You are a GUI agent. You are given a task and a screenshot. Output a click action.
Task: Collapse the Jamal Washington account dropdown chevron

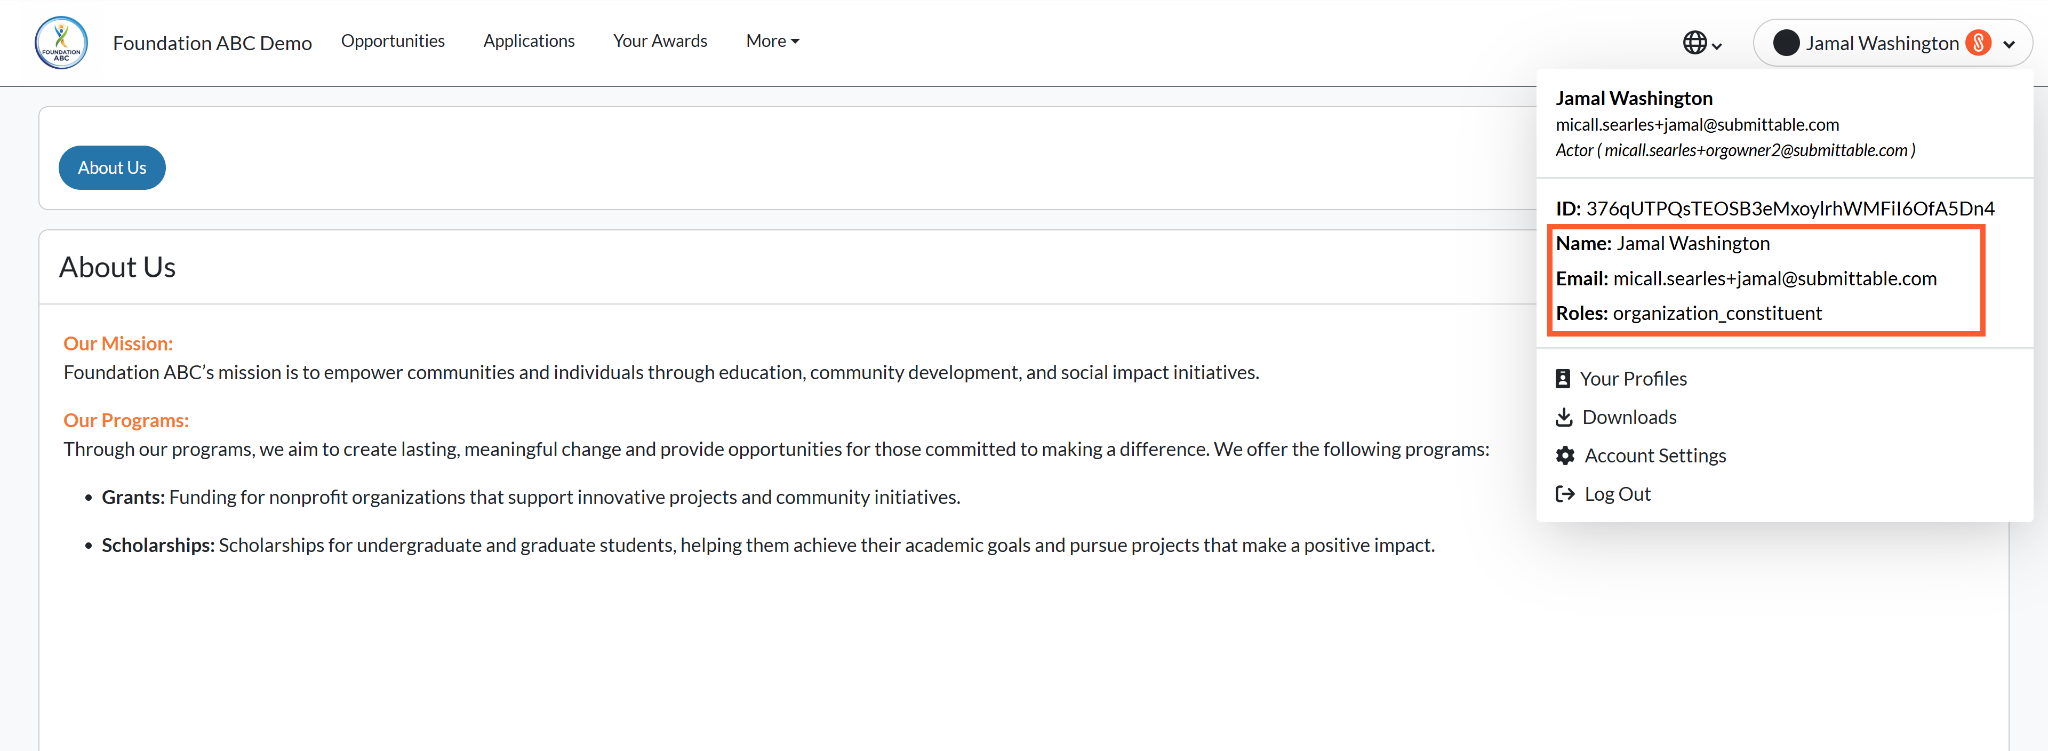2009,44
